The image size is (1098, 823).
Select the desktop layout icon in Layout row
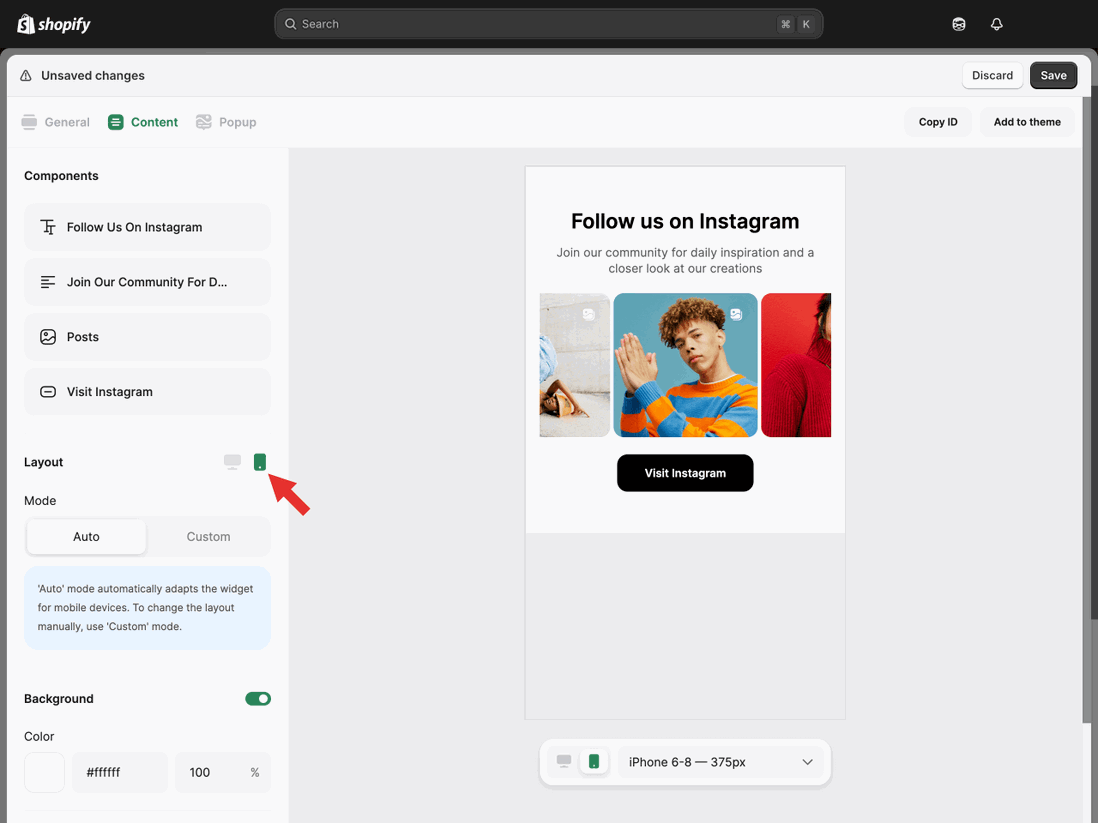(x=232, y=462)
